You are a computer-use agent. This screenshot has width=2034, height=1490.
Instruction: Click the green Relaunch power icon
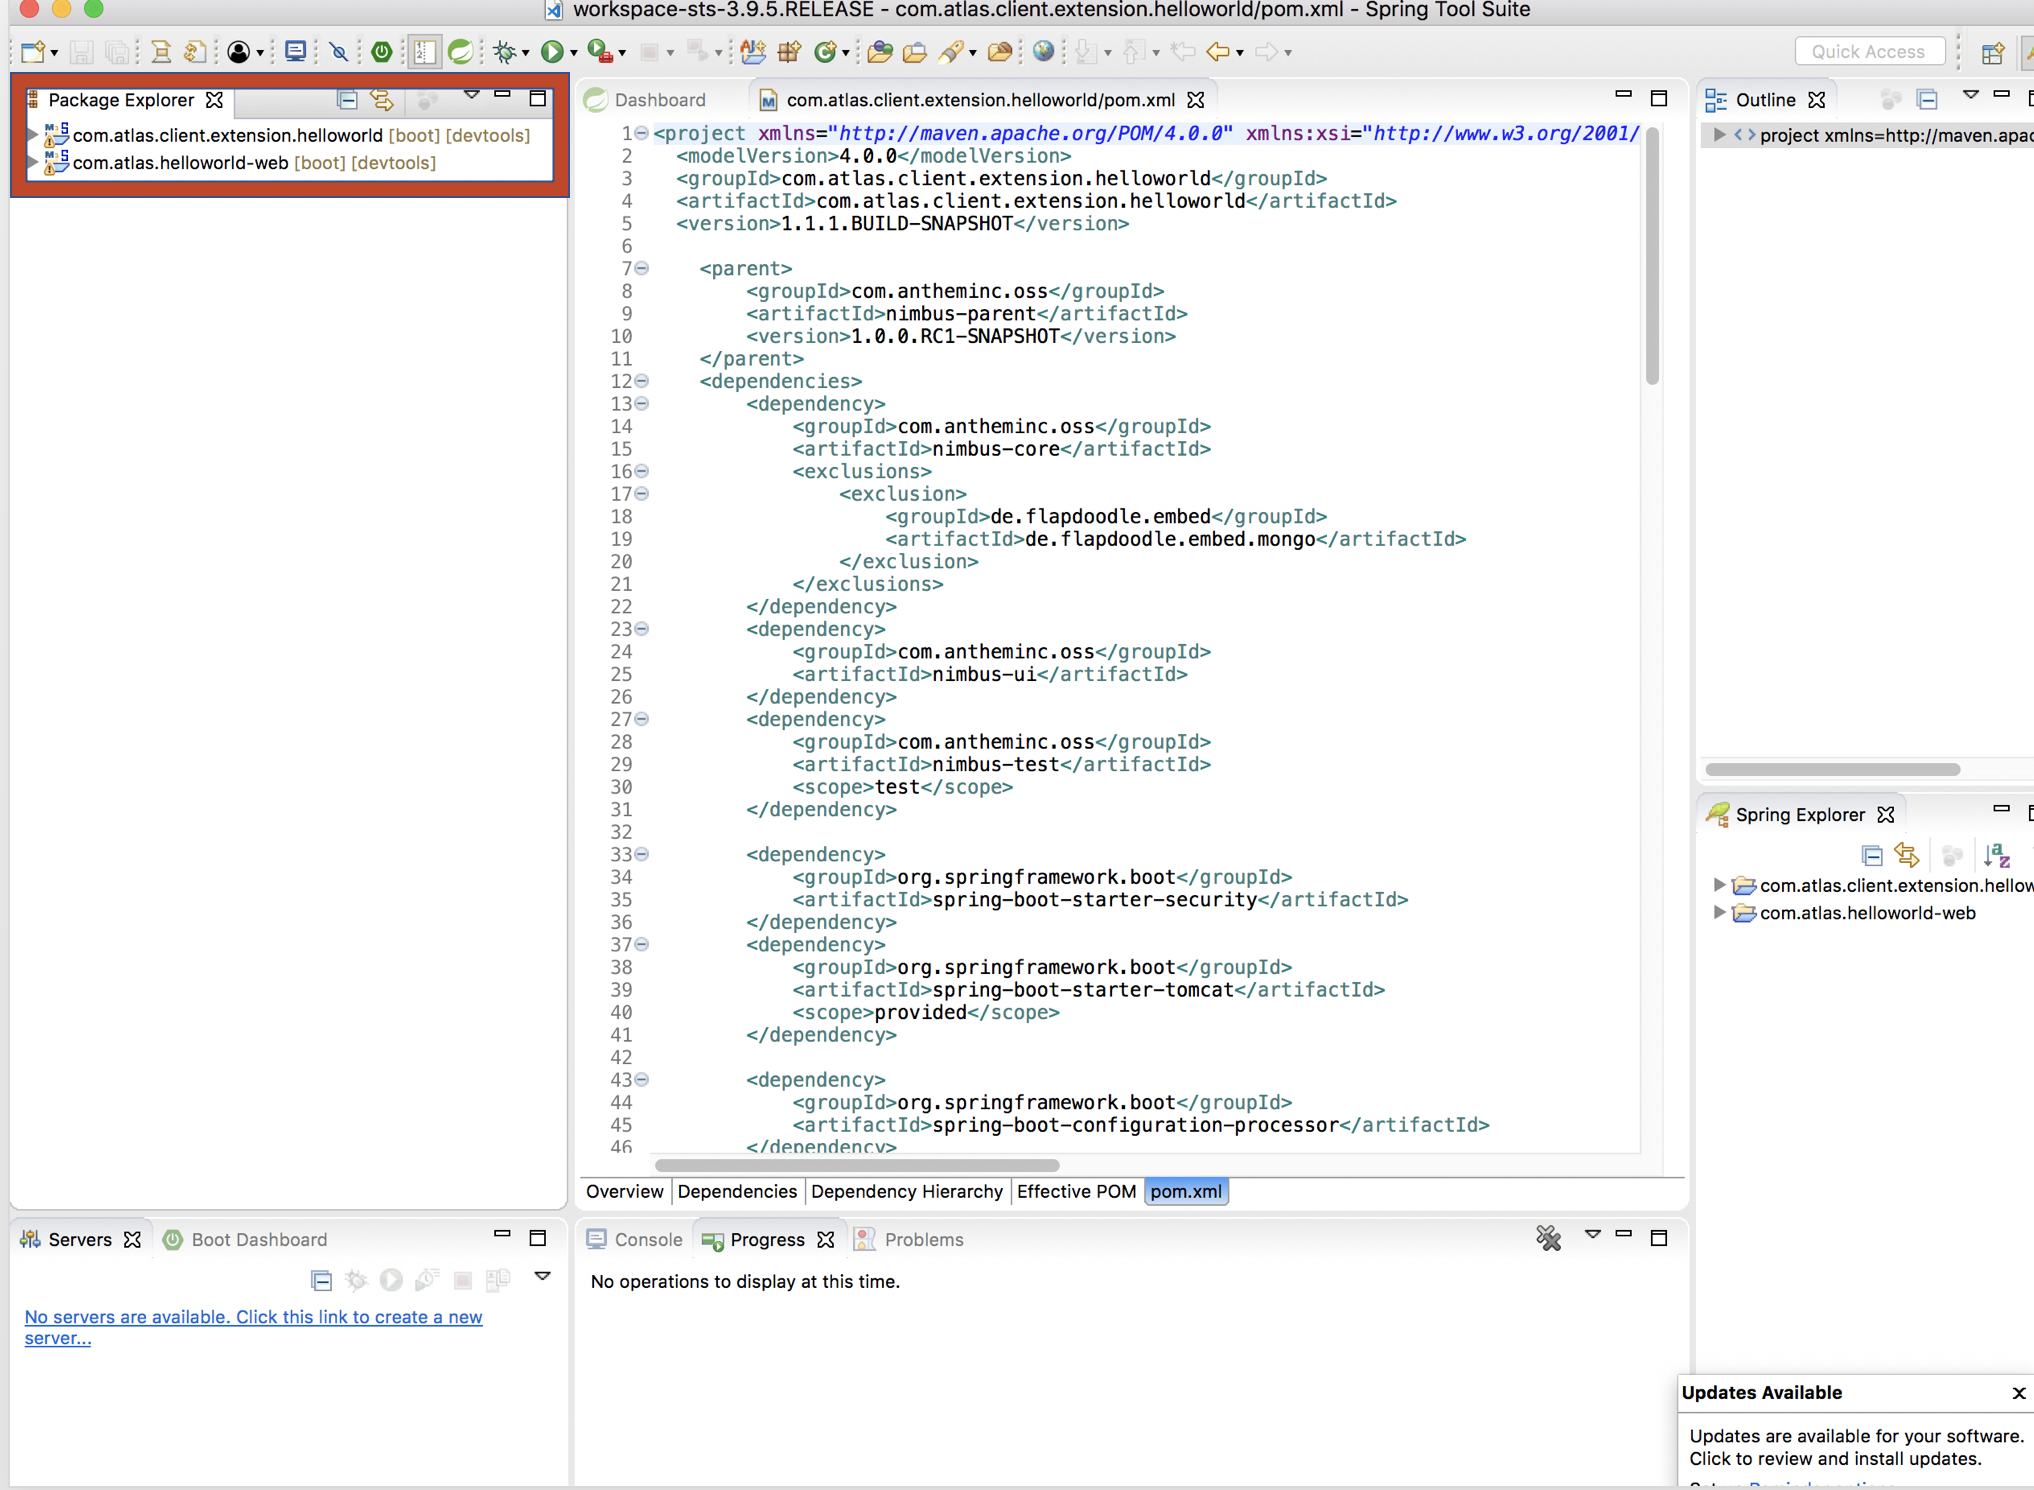[381, 52]
